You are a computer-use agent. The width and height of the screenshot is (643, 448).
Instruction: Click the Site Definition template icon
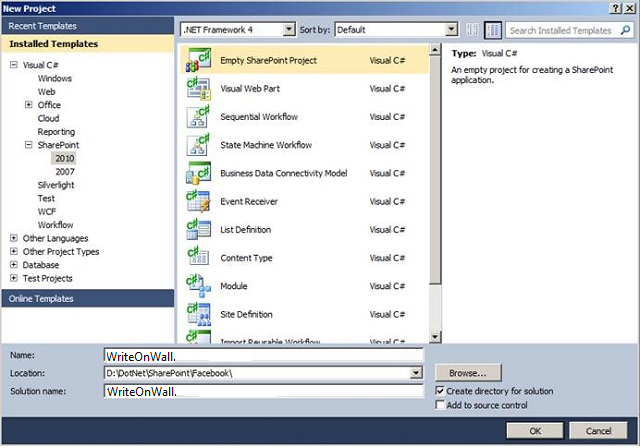click(x=198, y=314)
